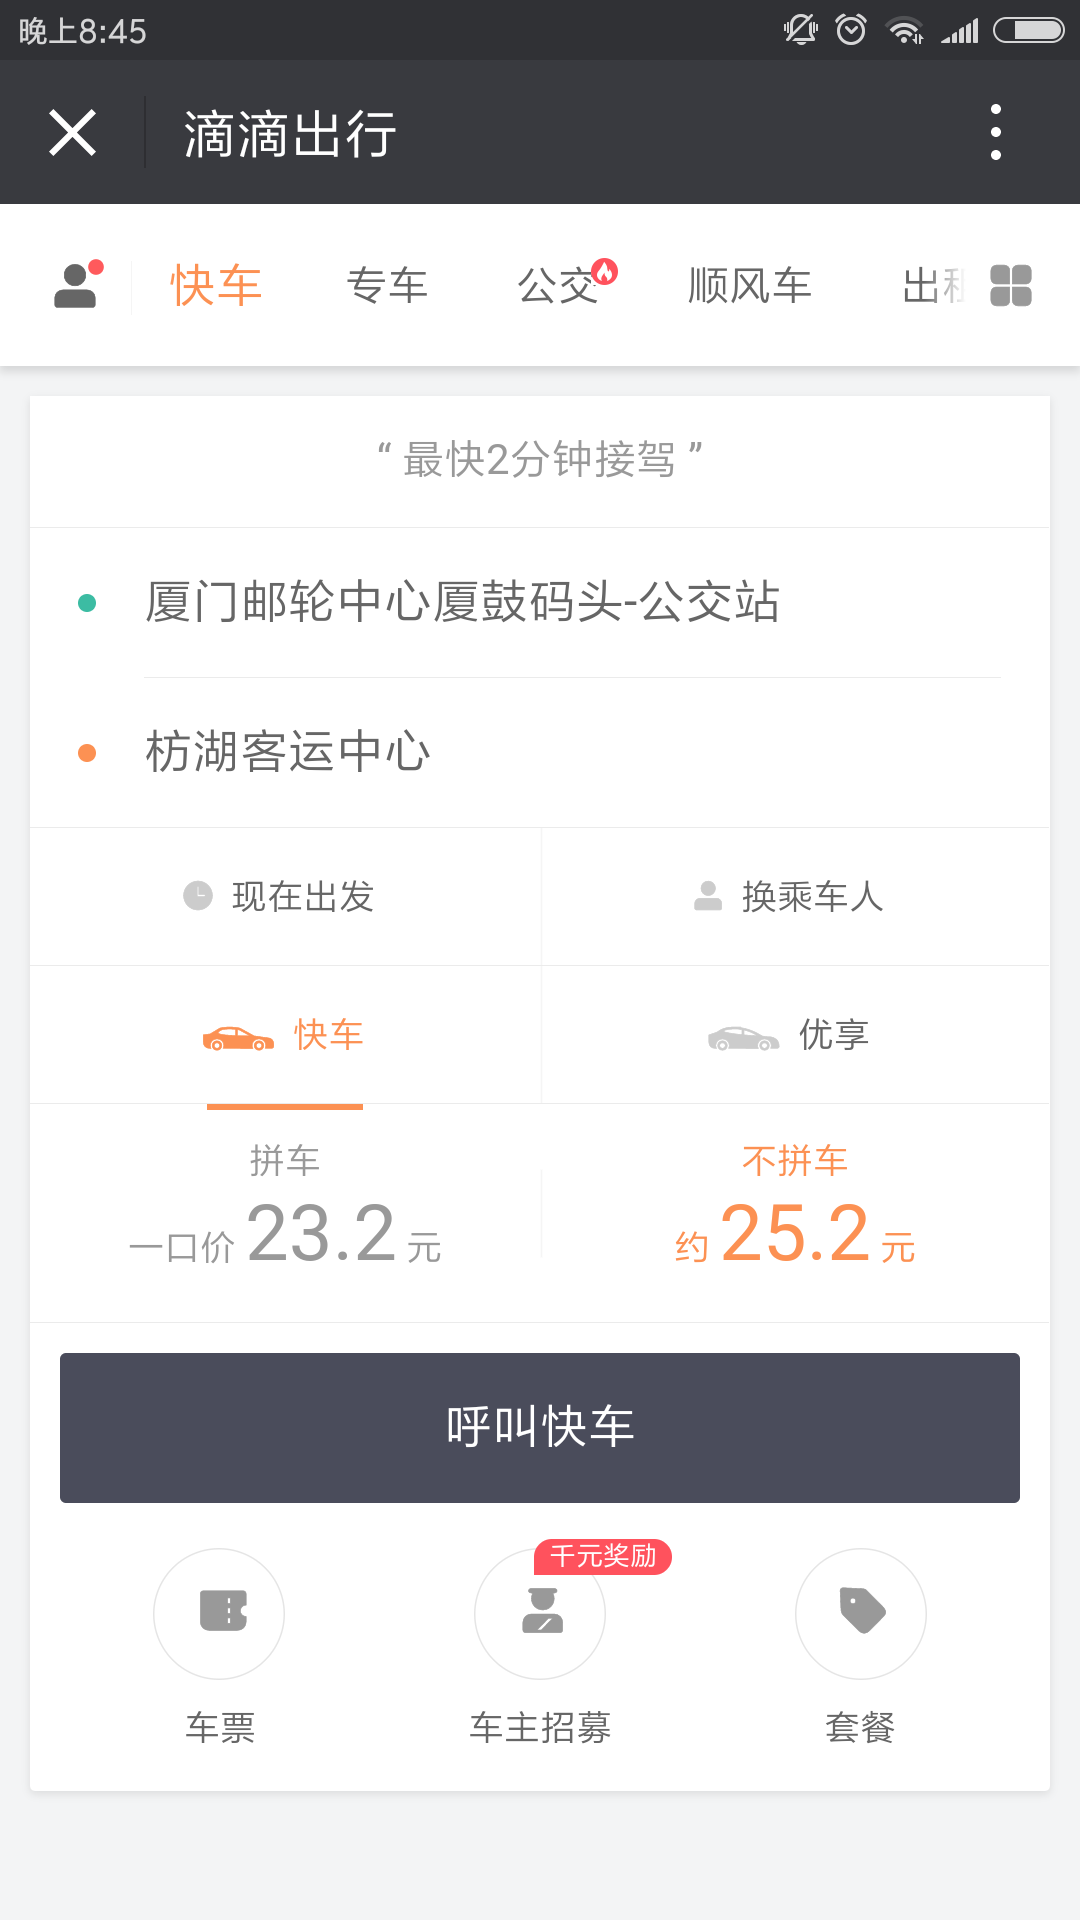This screenshot has width=1080, height=1920.
Task: Switch to the 专车 tab
Action: (387, 286)
